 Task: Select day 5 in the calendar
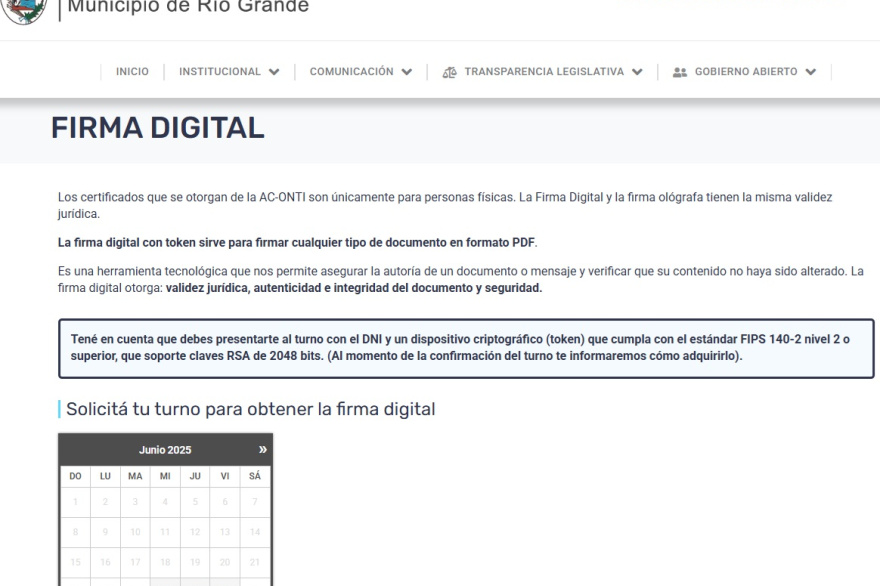(195, 502)
